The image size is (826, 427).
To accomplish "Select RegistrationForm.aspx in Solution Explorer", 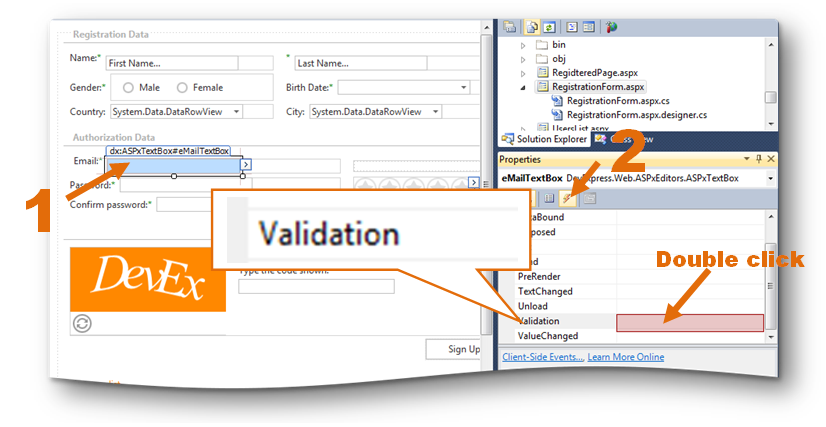I will [598, 87].
